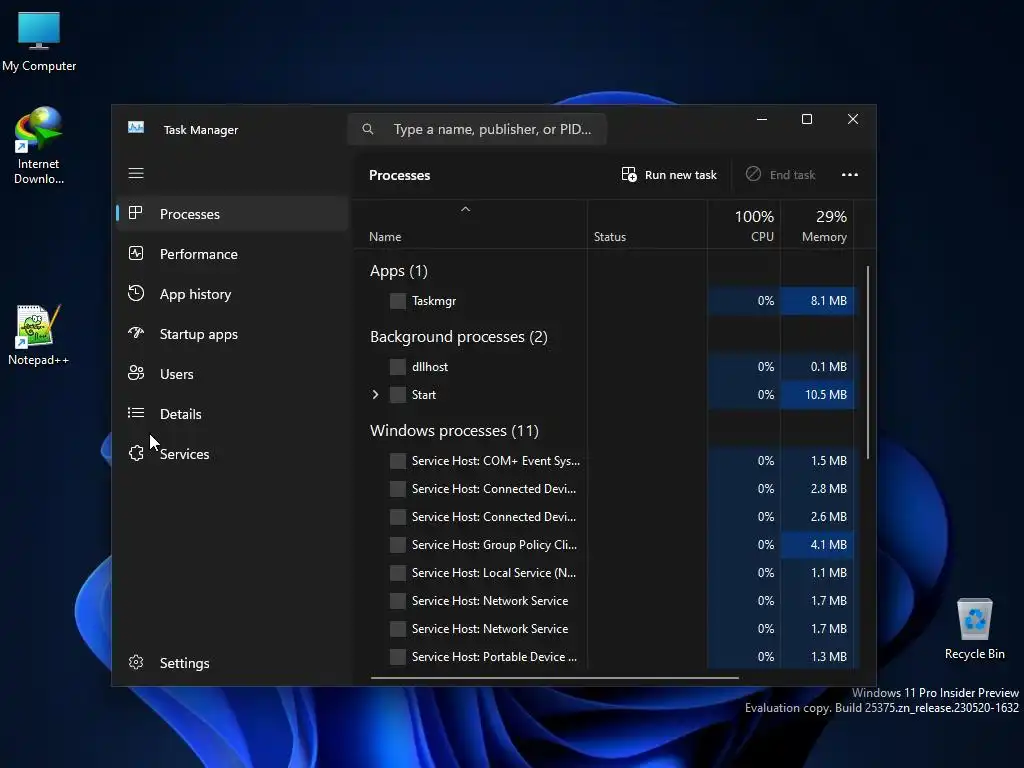Click the Background processes (2) group heading
Screen dimensions: 1024x768
(x=458, y=337)
